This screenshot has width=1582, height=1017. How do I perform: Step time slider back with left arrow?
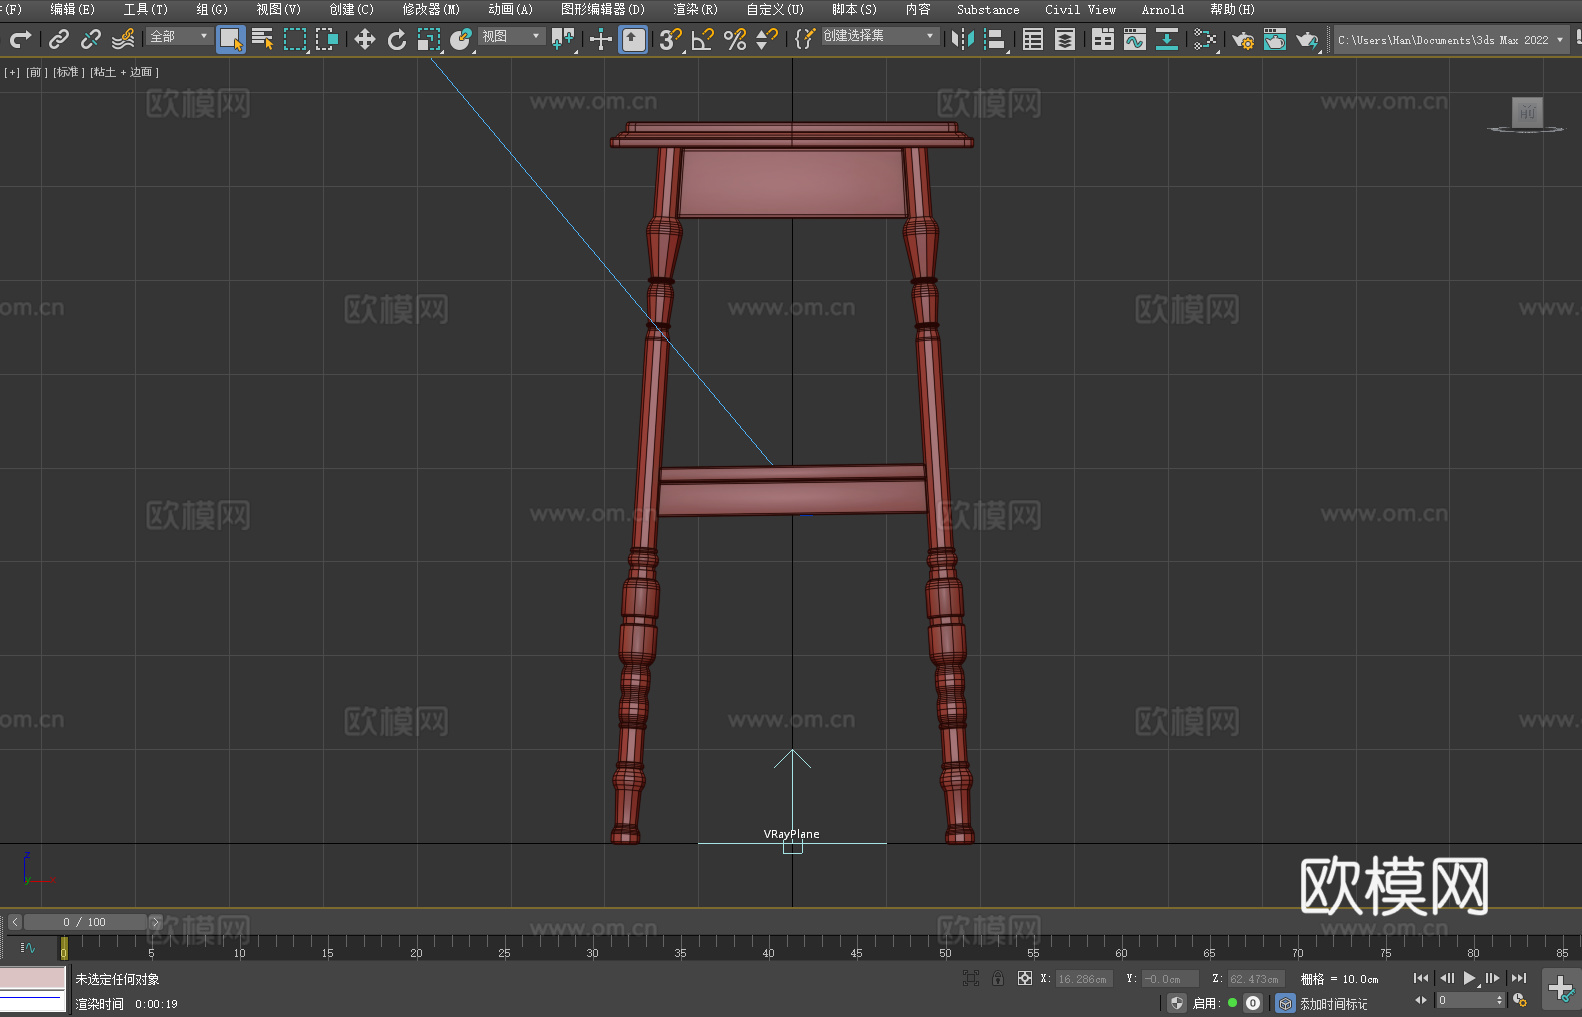pos(15,922)
